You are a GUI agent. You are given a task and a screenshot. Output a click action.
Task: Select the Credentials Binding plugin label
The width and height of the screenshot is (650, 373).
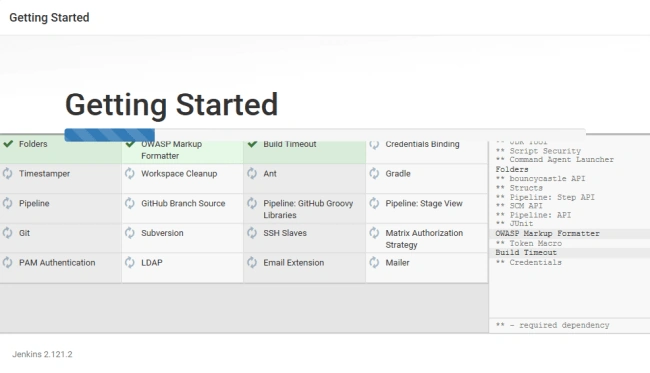[x=422, y=144]
